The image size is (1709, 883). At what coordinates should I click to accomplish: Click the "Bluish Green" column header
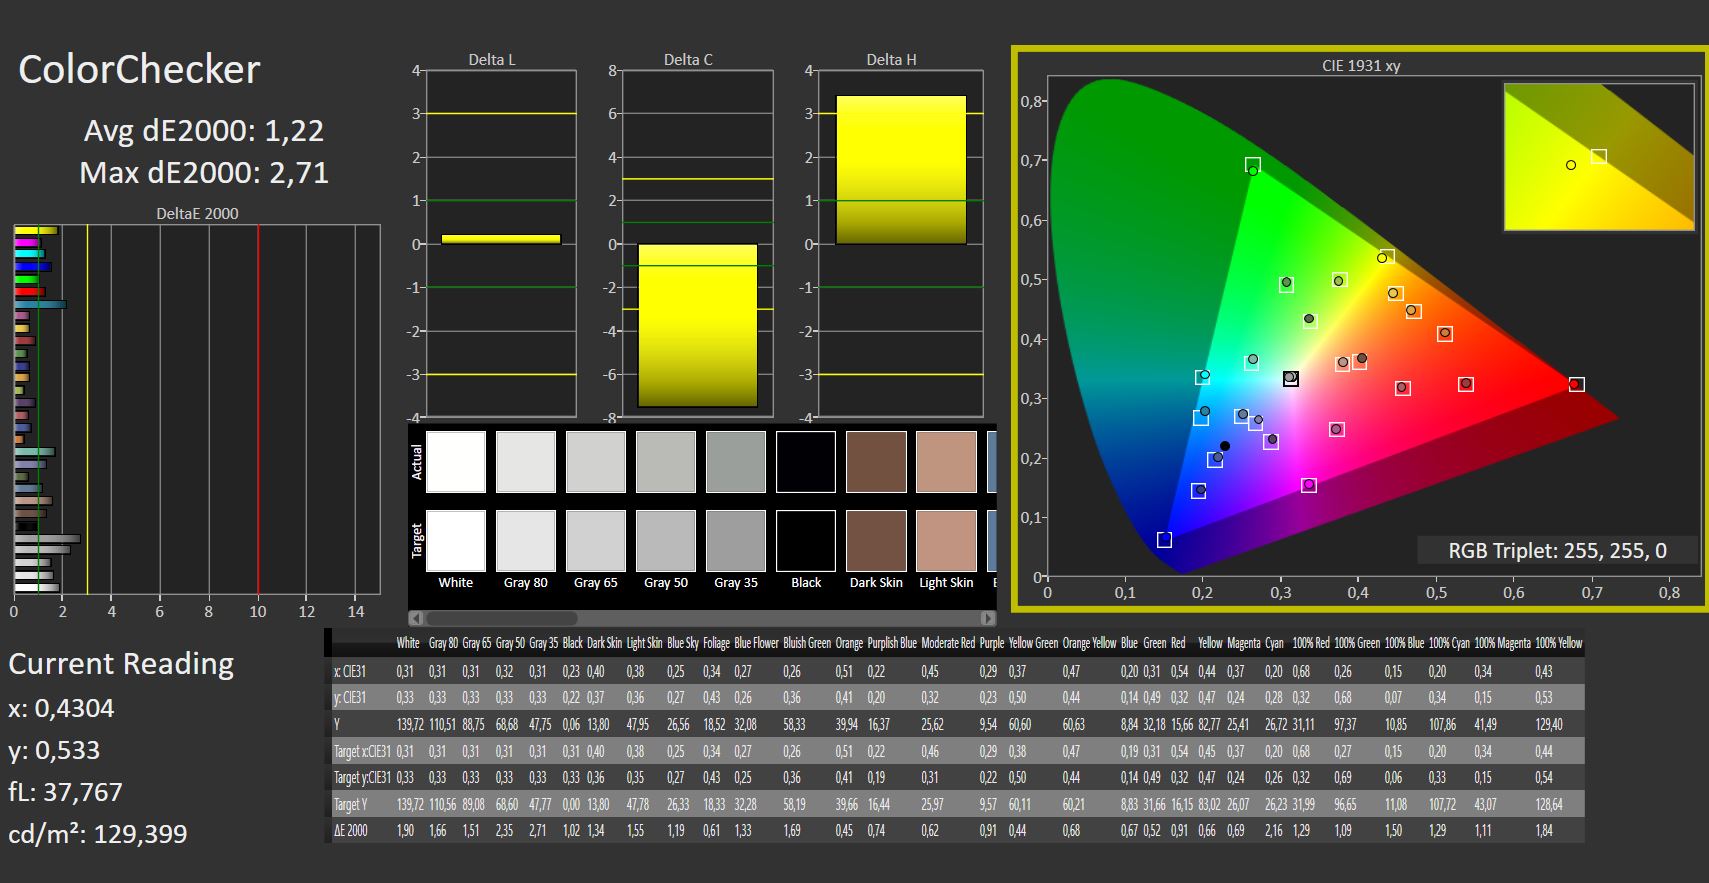(x=806, y=643)
